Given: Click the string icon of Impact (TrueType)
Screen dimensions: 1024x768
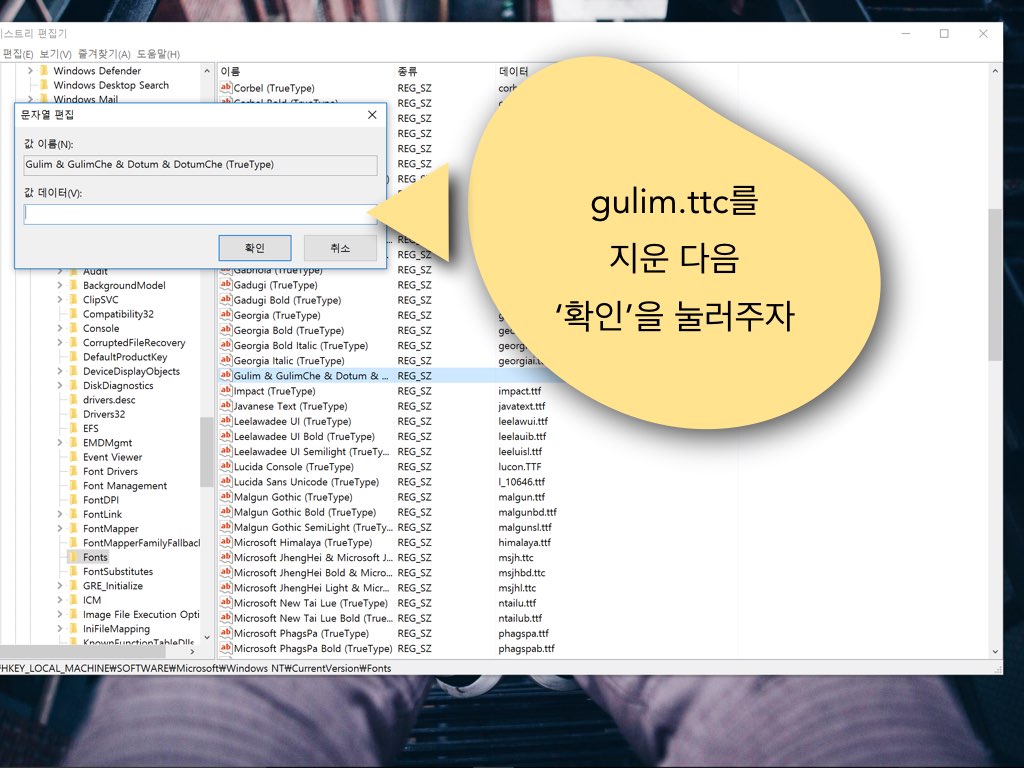Looking at the screenshot, I should click(226, 391).
